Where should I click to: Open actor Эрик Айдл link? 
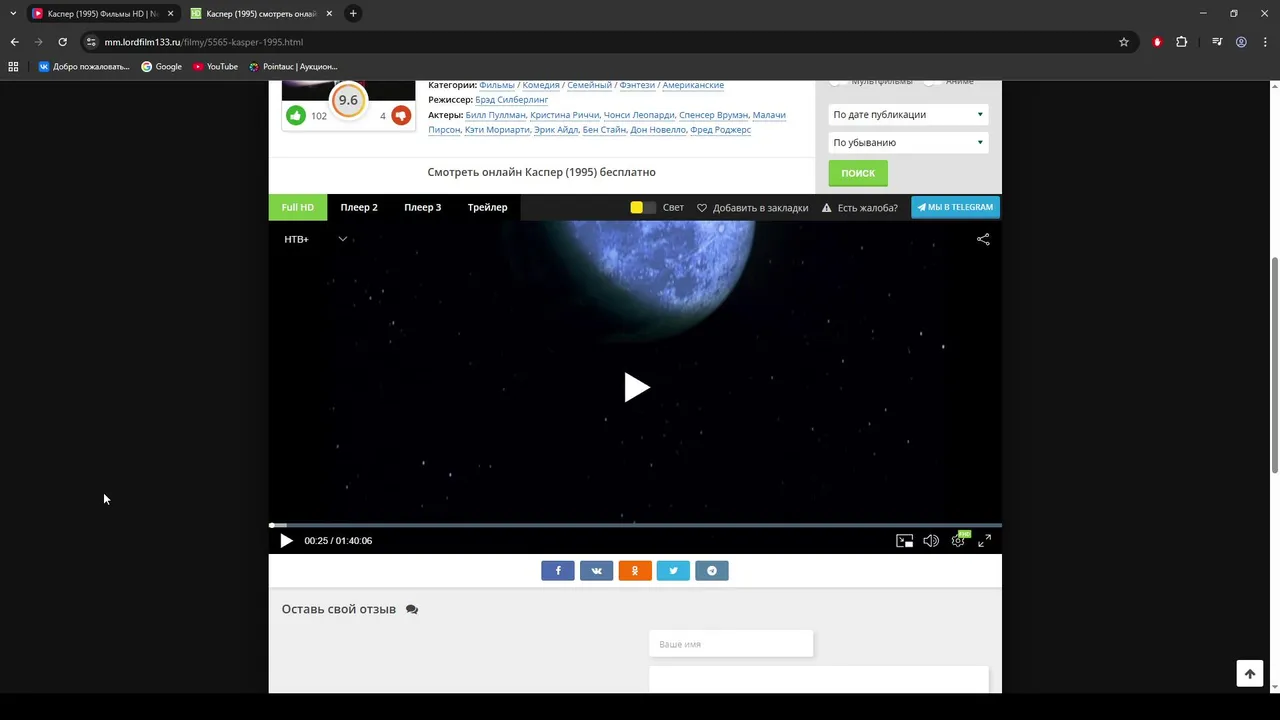click(x=556, y=130)
